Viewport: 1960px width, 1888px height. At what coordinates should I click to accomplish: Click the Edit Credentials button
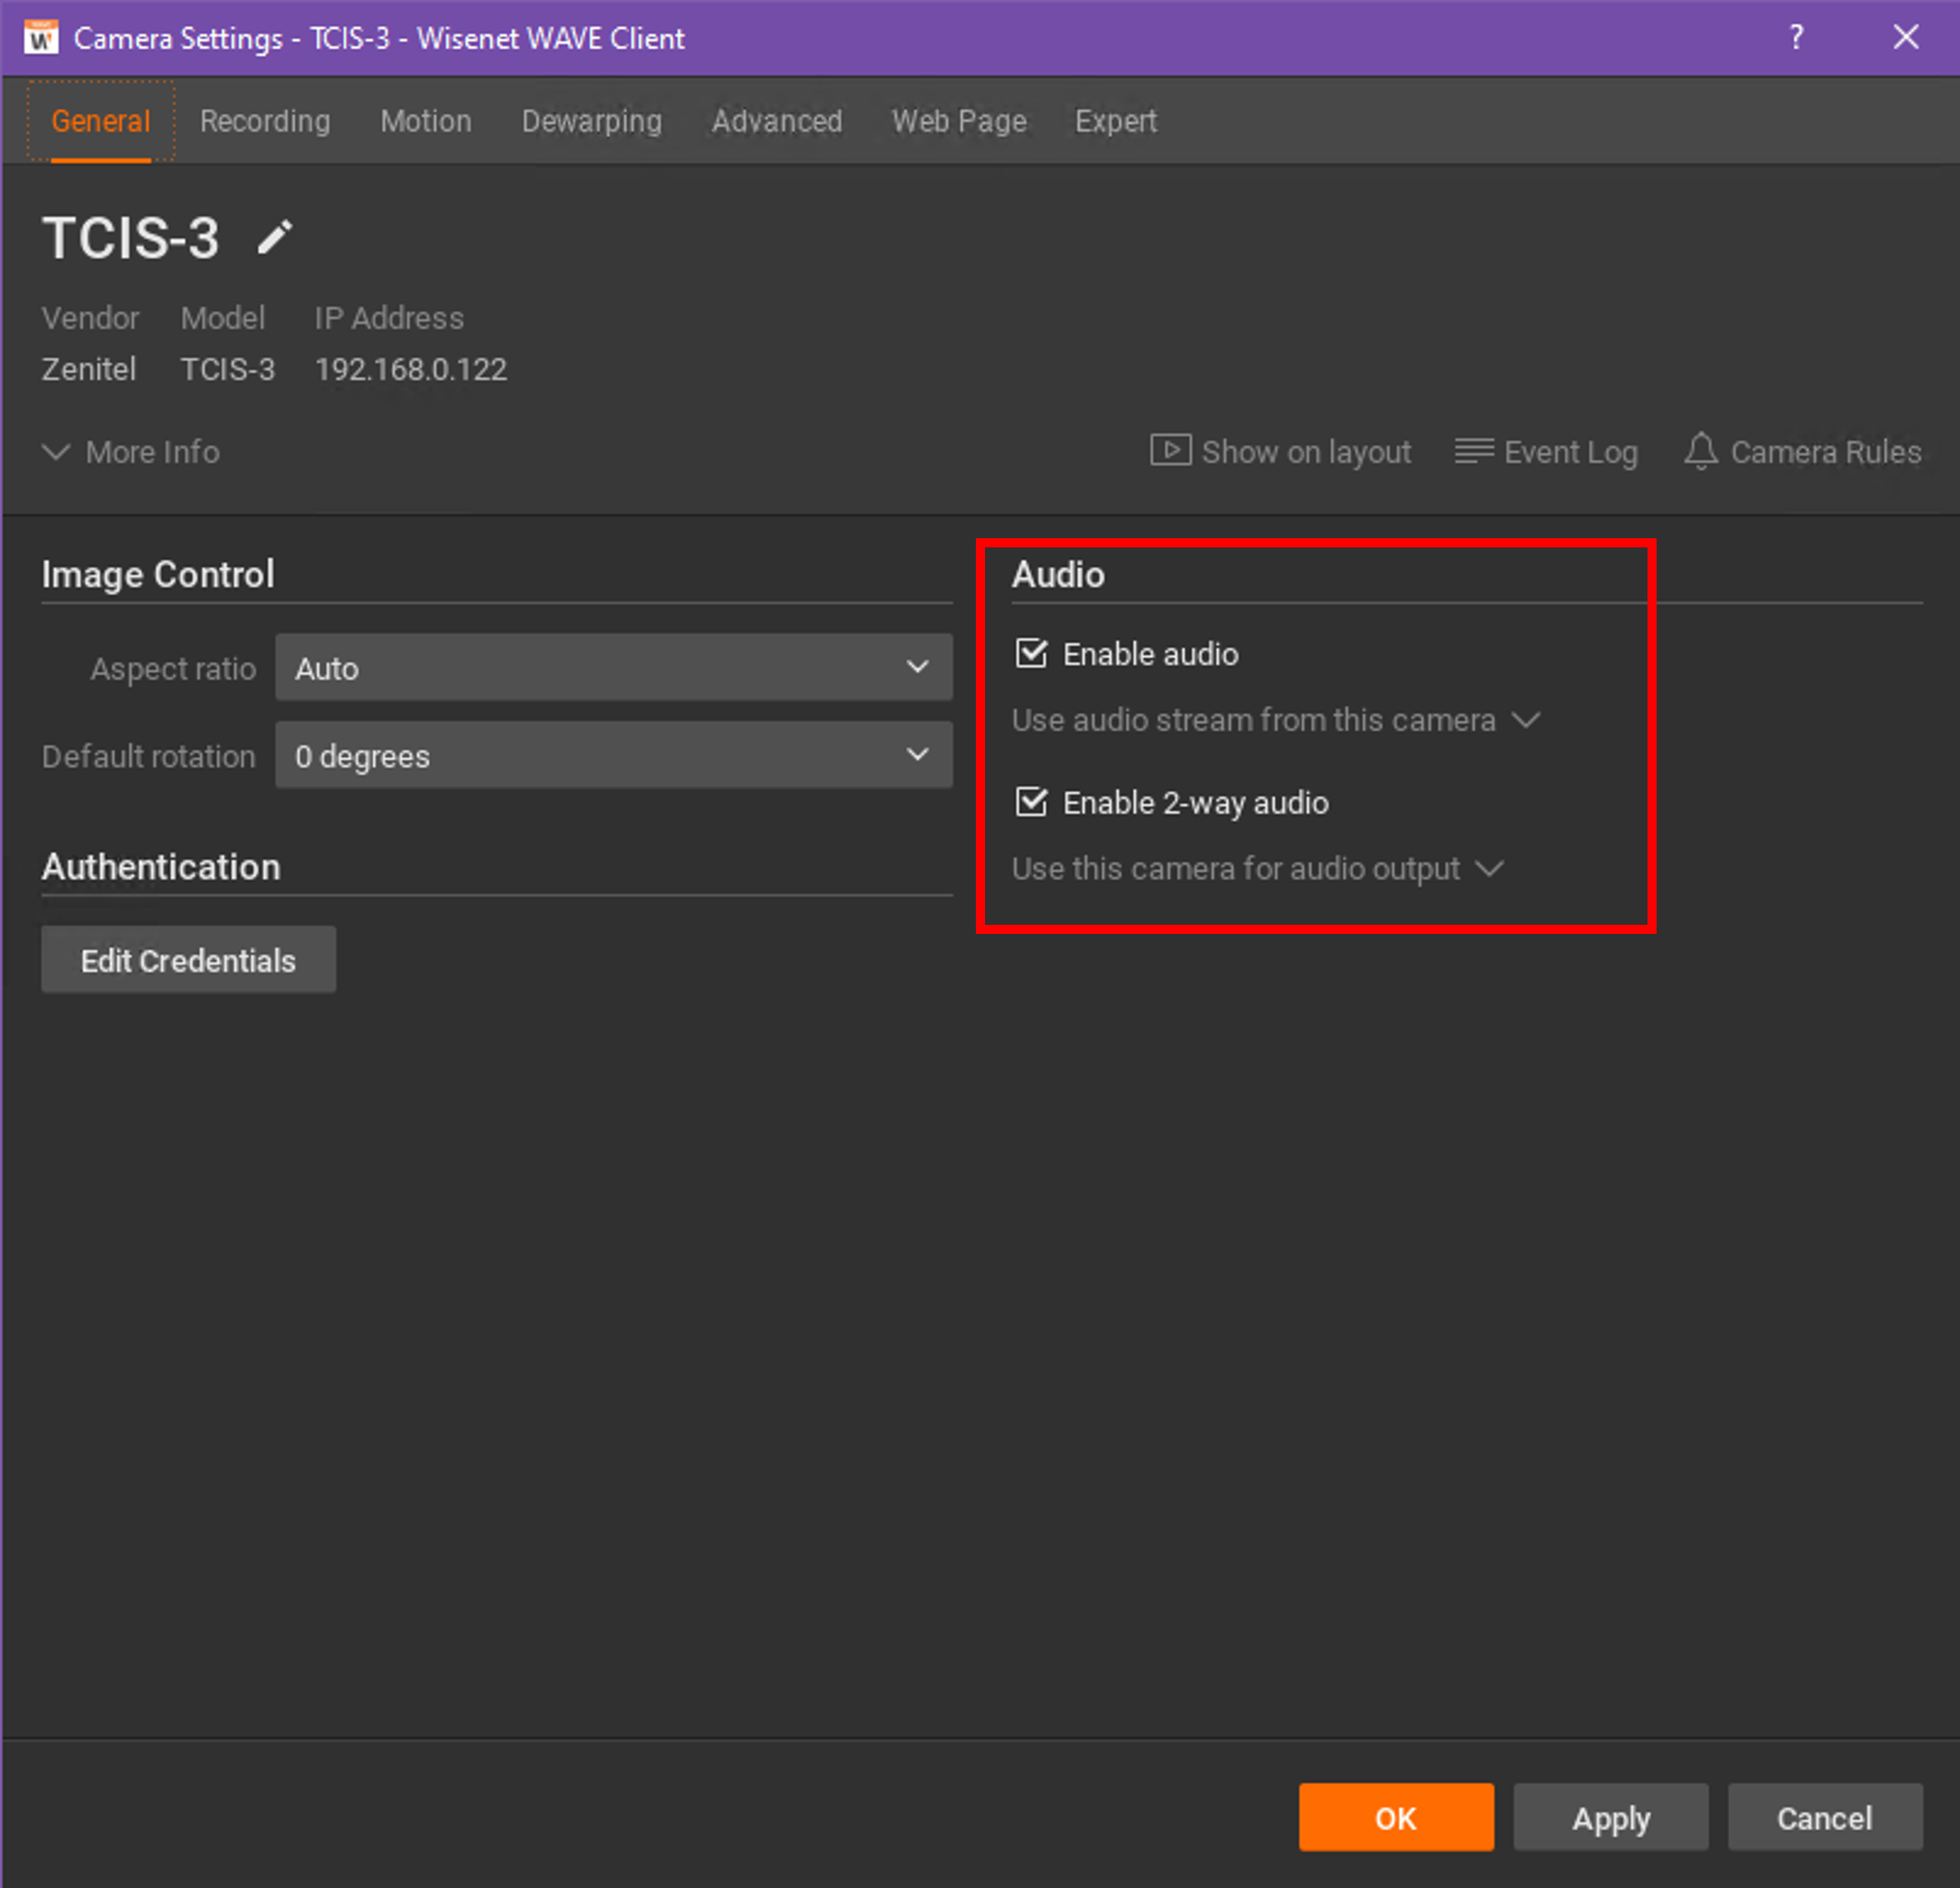188,960
